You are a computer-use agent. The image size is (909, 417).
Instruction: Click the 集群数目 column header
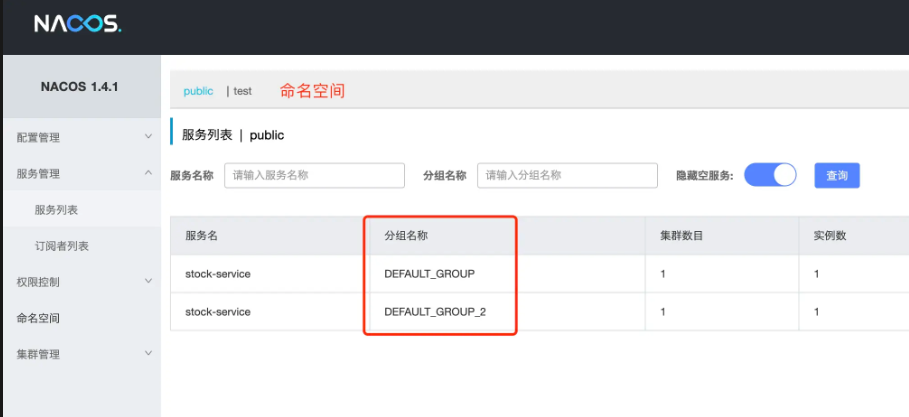tap(681, 235)
